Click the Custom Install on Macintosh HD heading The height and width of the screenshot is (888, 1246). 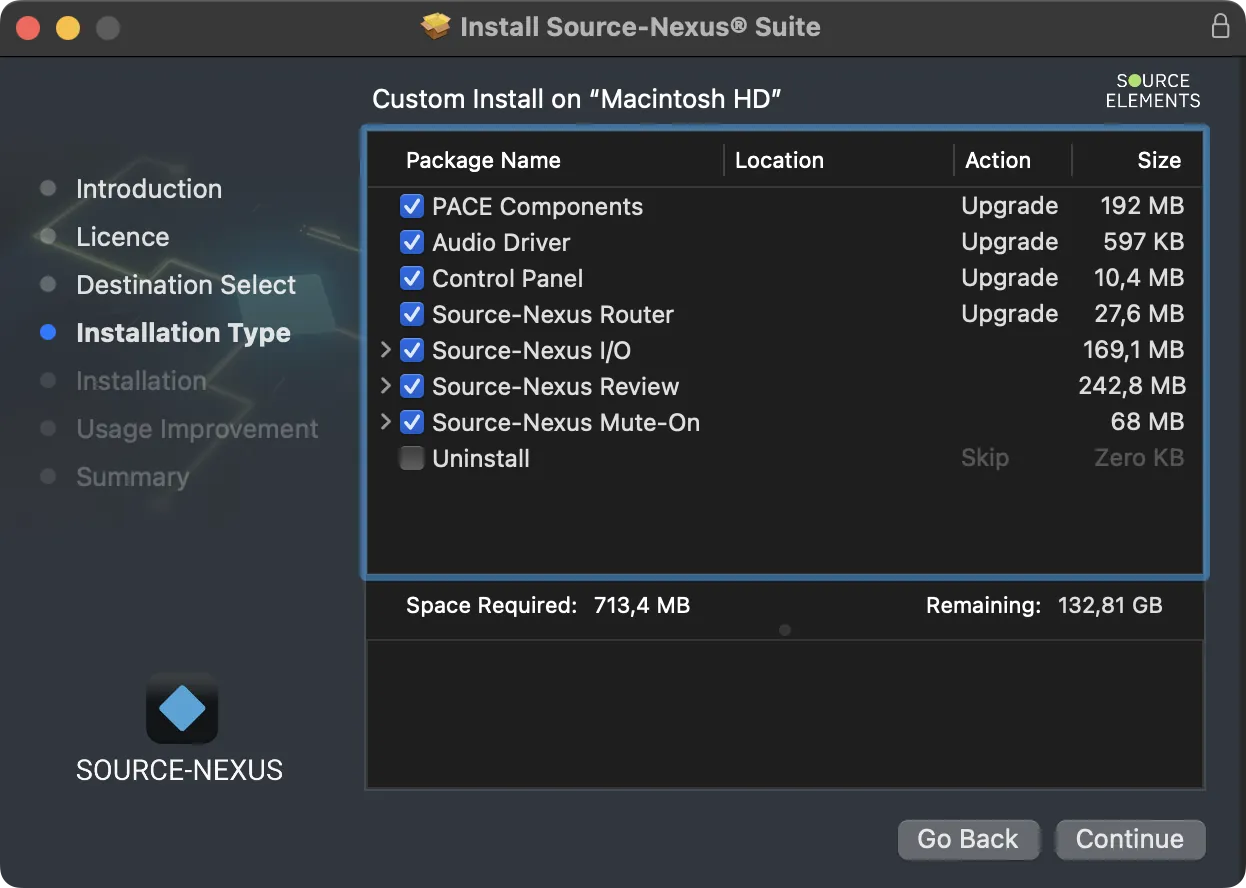pos(576,99)
